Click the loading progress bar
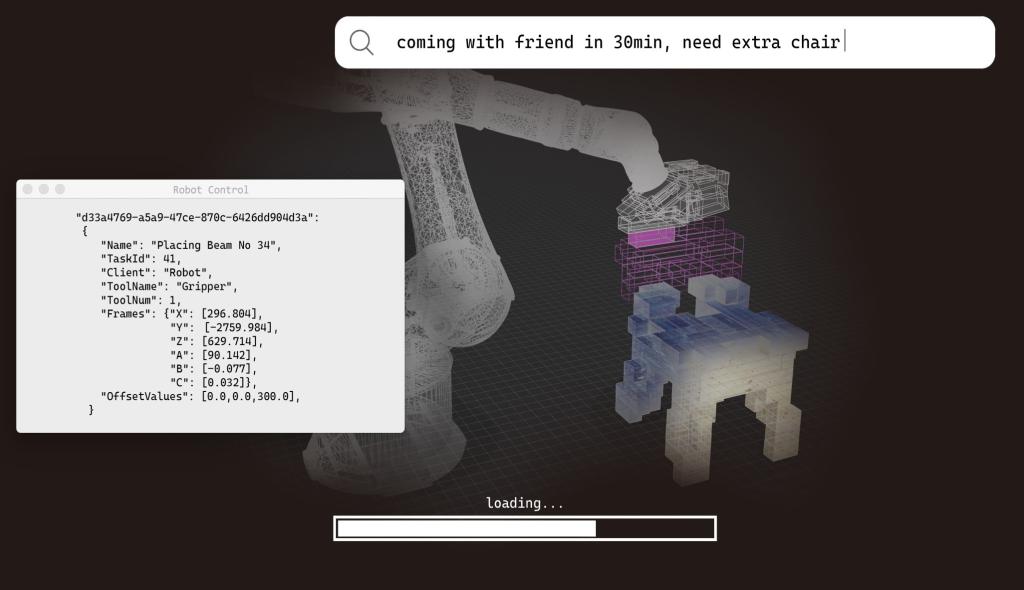1024x590 pixels. 524,528
